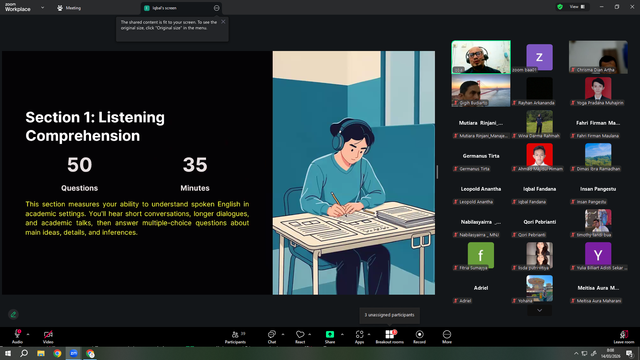Open the Chat panel
The width and height of the screenshot is (640, 360).
272,337
